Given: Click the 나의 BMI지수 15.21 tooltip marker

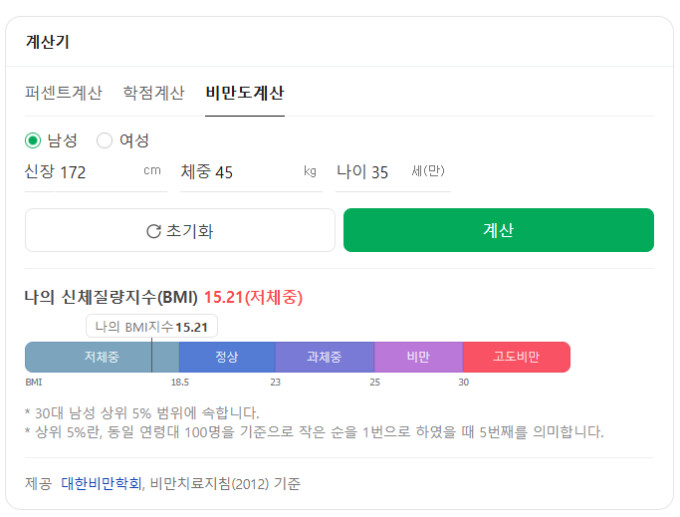Looking at the screenshot, I should click(152, 327).
